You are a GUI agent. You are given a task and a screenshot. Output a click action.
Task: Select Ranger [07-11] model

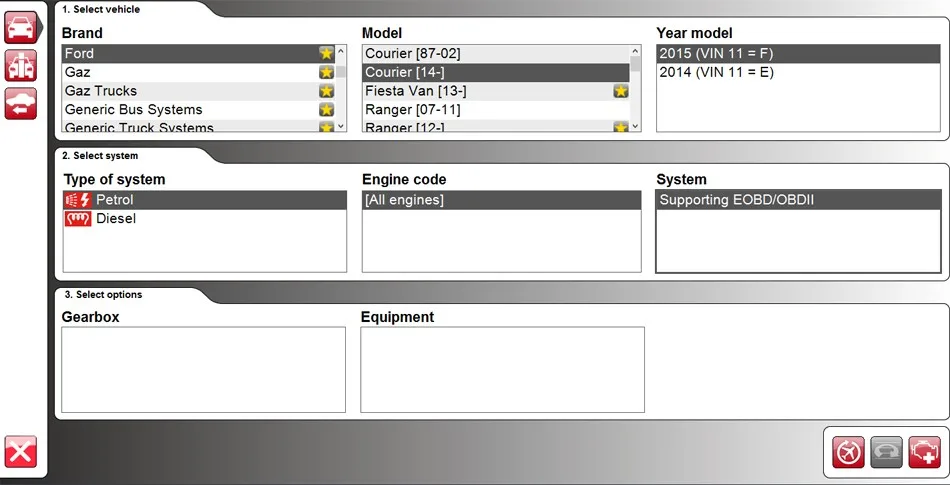point(496,110)
